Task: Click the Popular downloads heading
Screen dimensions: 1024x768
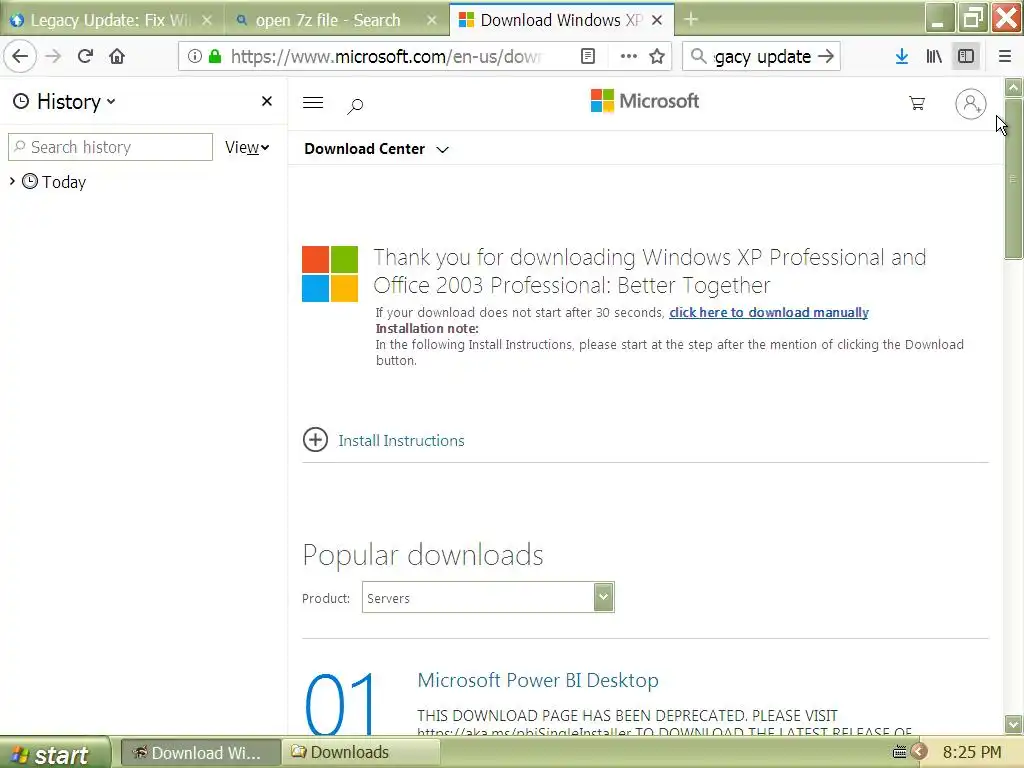Action: click(423, 555)
